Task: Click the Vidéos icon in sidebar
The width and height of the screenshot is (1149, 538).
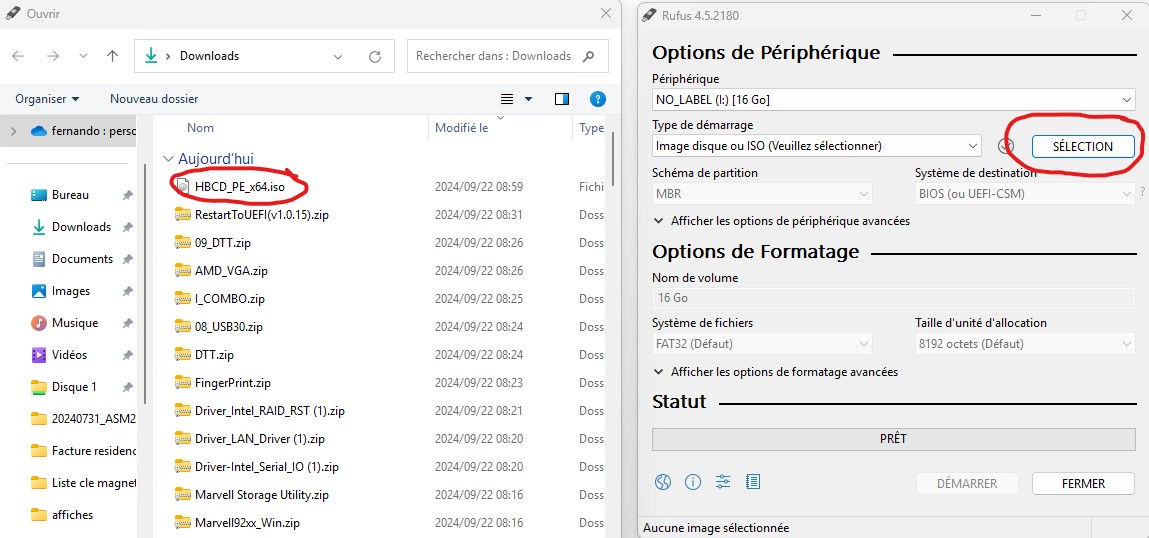Action: [x=39, y=355]
